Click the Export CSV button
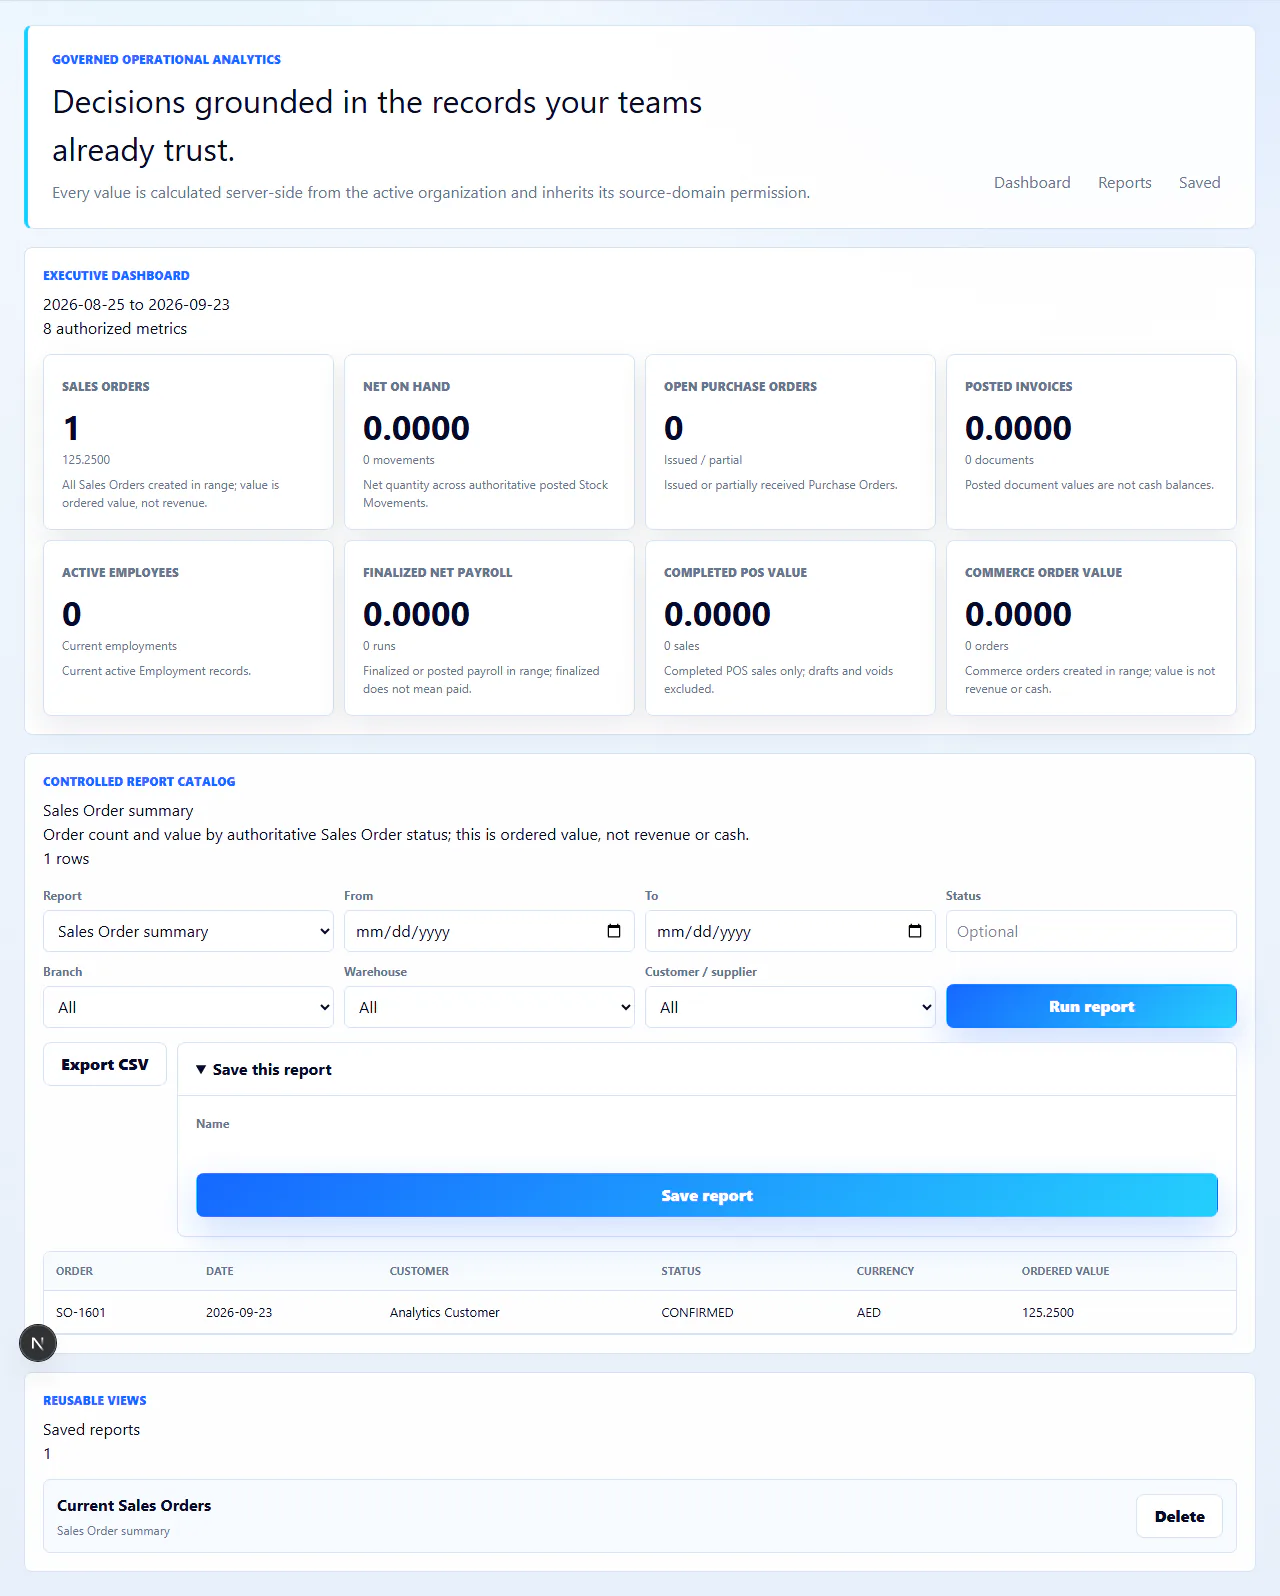 click(105, 1064)
